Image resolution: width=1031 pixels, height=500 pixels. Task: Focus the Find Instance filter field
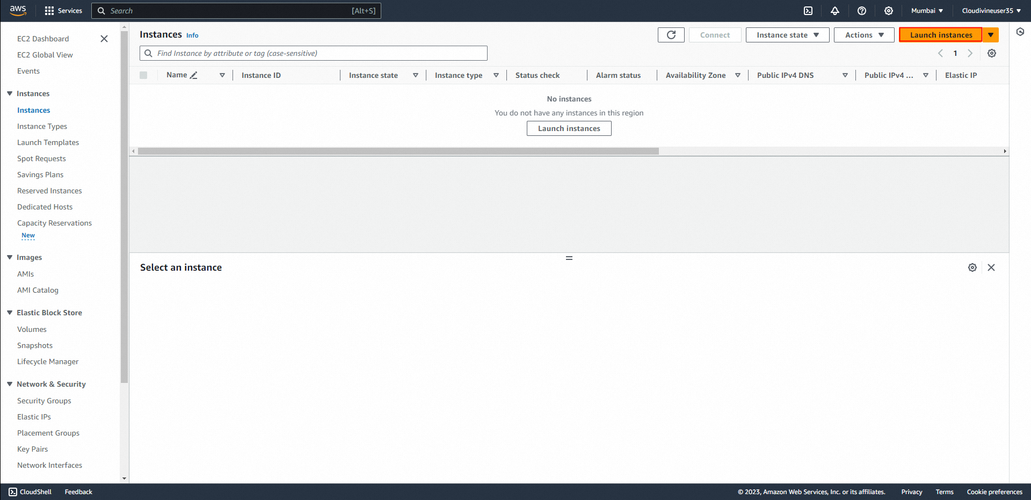tap(314, 53)
